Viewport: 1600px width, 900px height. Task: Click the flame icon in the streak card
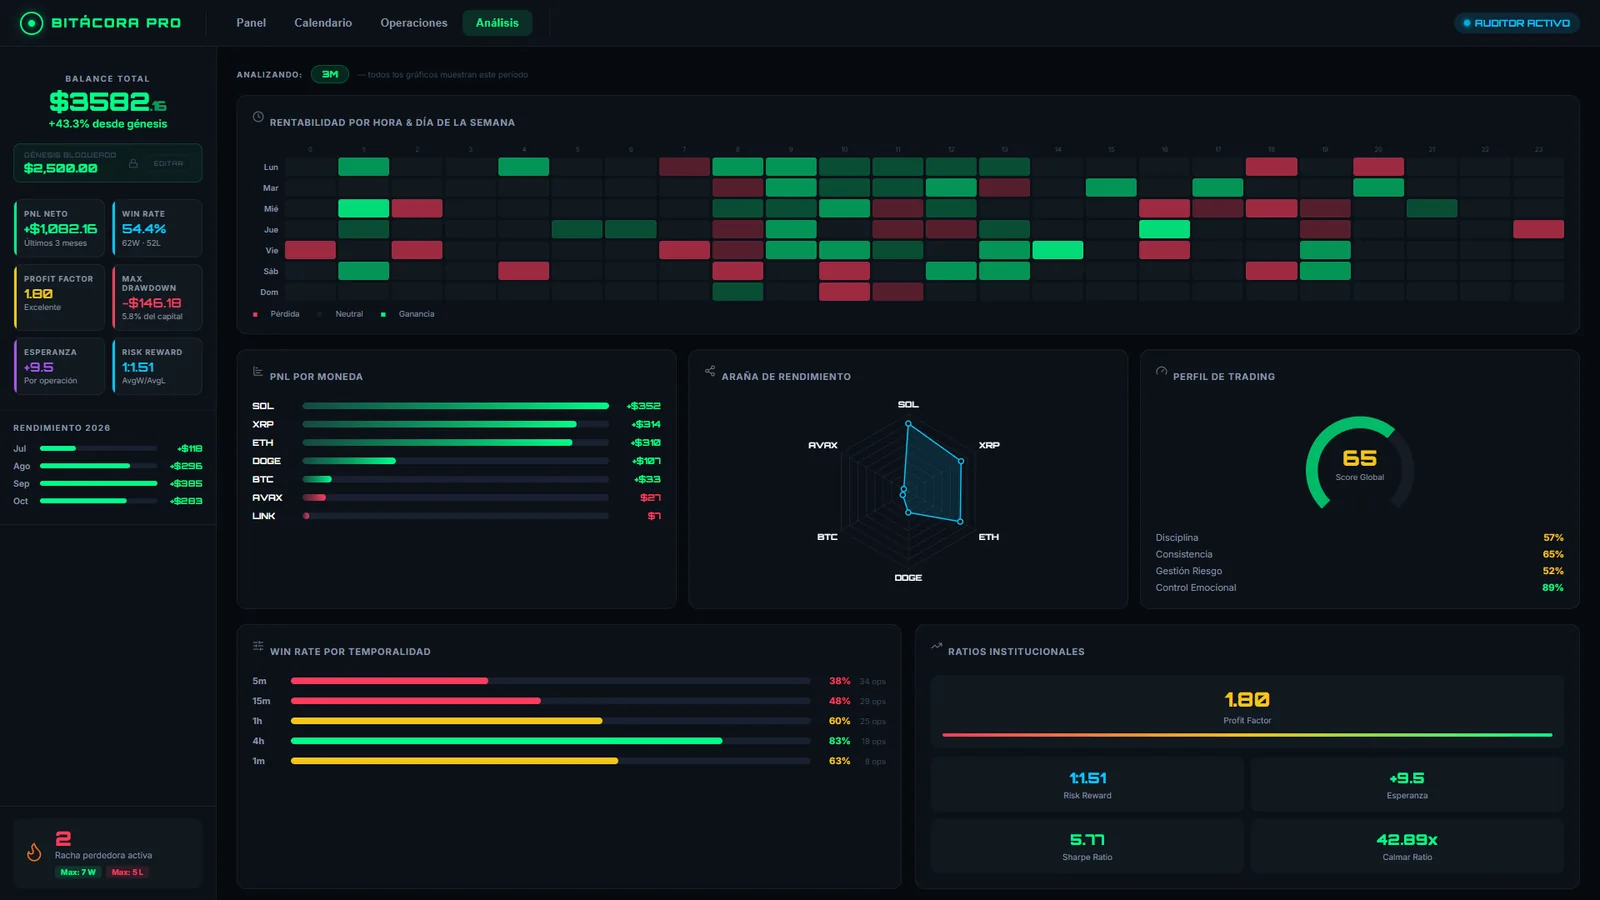(x=34, y=852)
